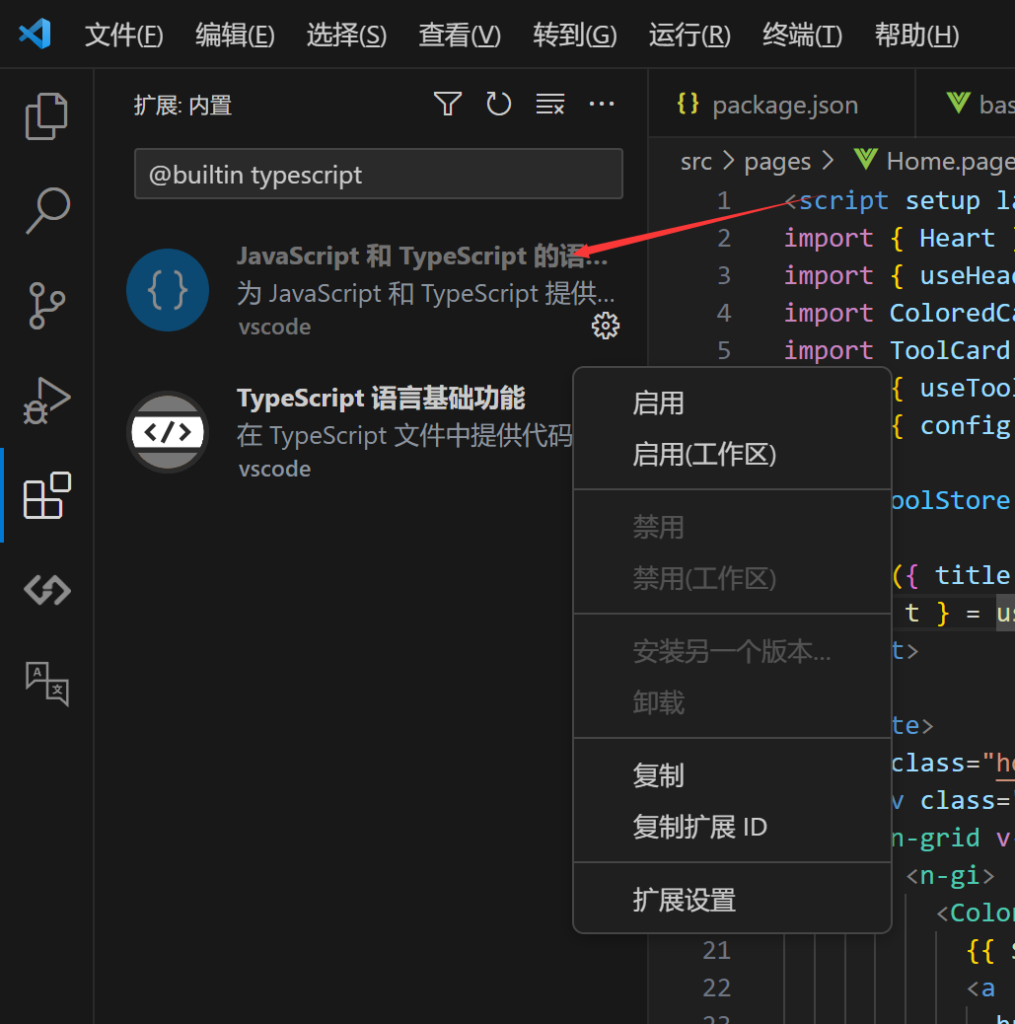Click the pages breadcrumb segment
Viewport: 1015px width, 1024px height.
pos(777,161)
